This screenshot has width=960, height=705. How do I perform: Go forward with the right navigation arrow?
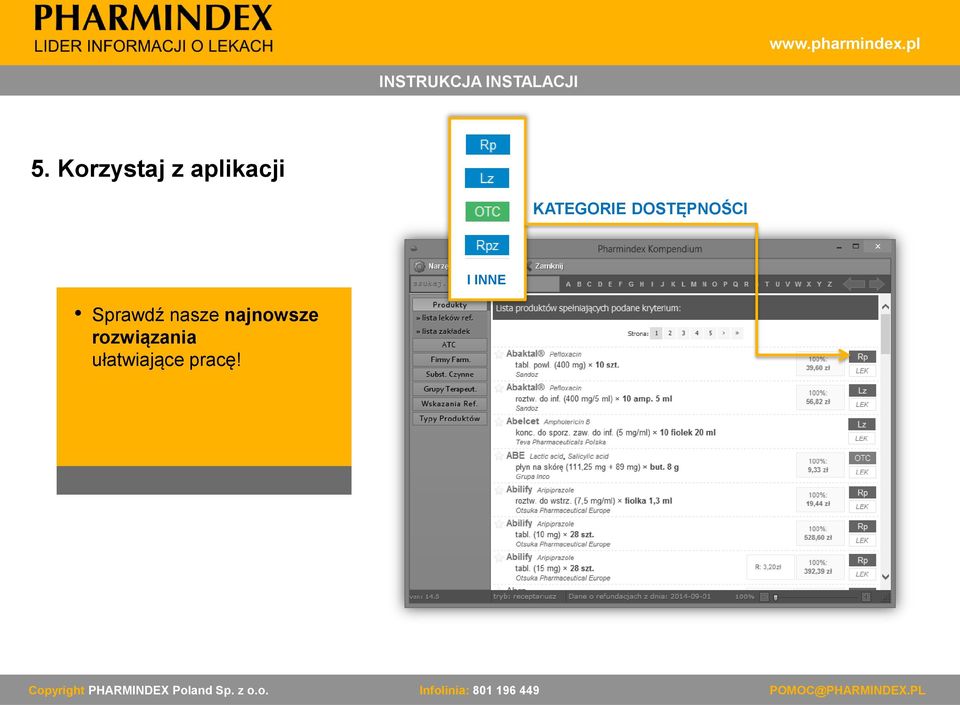pyautogui.click(x=877, y=284)
